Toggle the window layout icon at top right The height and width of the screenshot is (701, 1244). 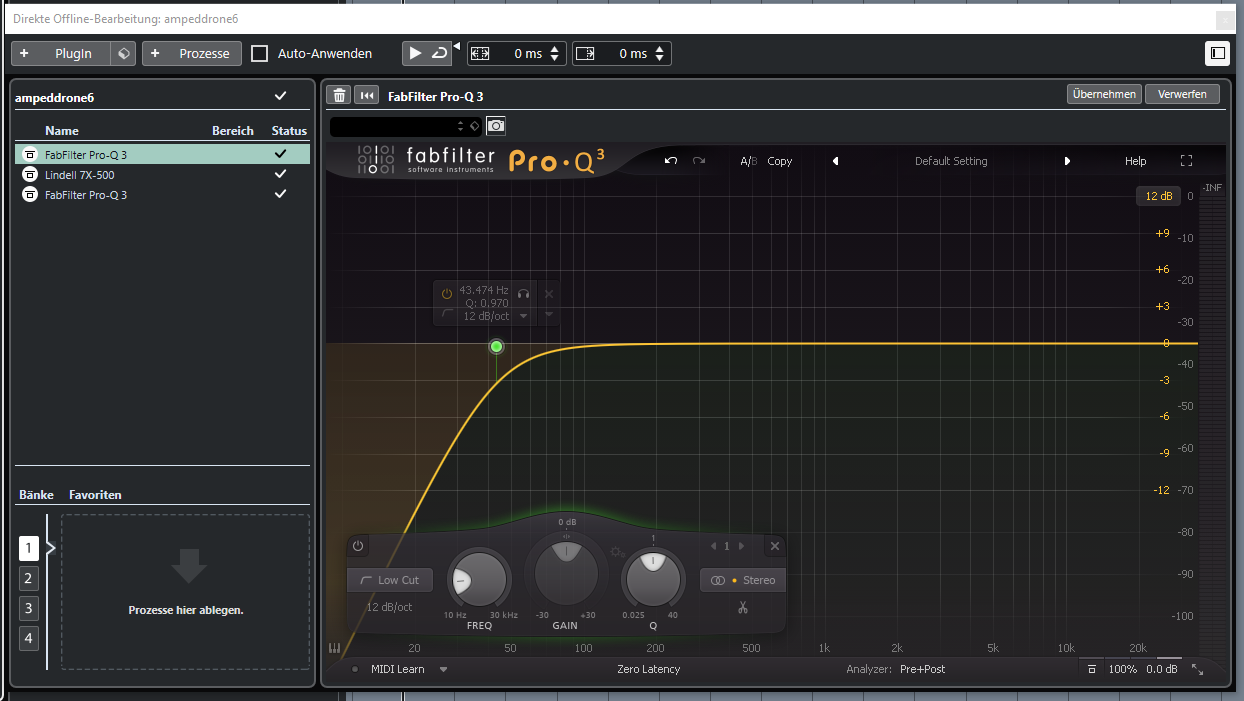pyautogui.click(x=1217, y=53)
